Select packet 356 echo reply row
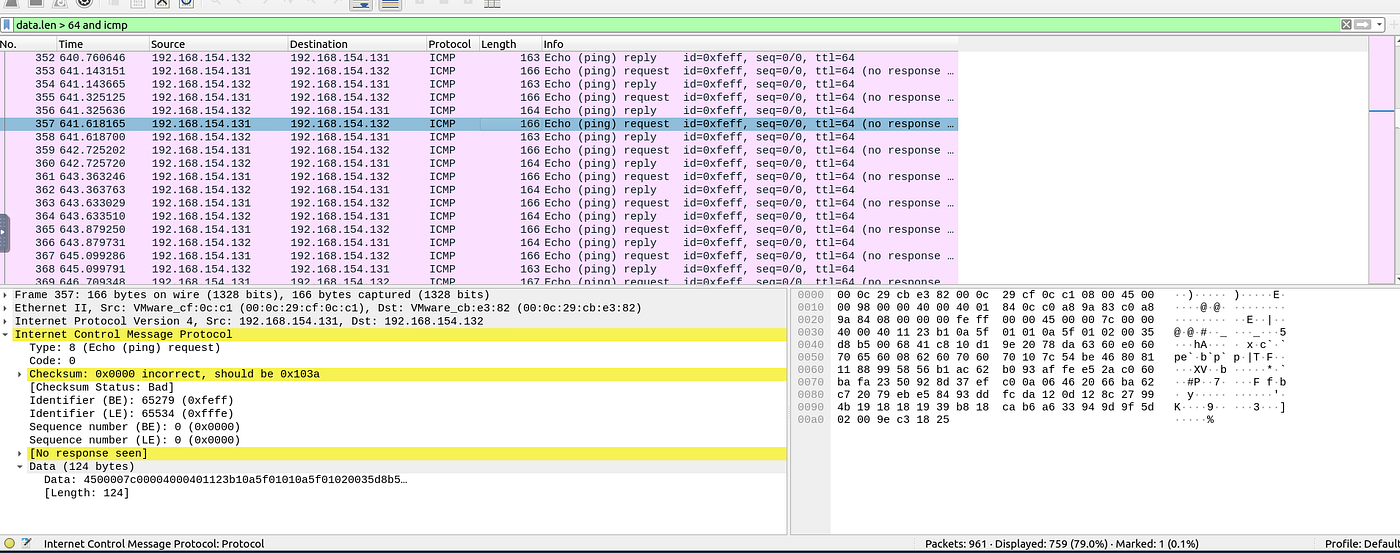The width and height of the screenshot is (1400, 553). [x=479, y=110]
